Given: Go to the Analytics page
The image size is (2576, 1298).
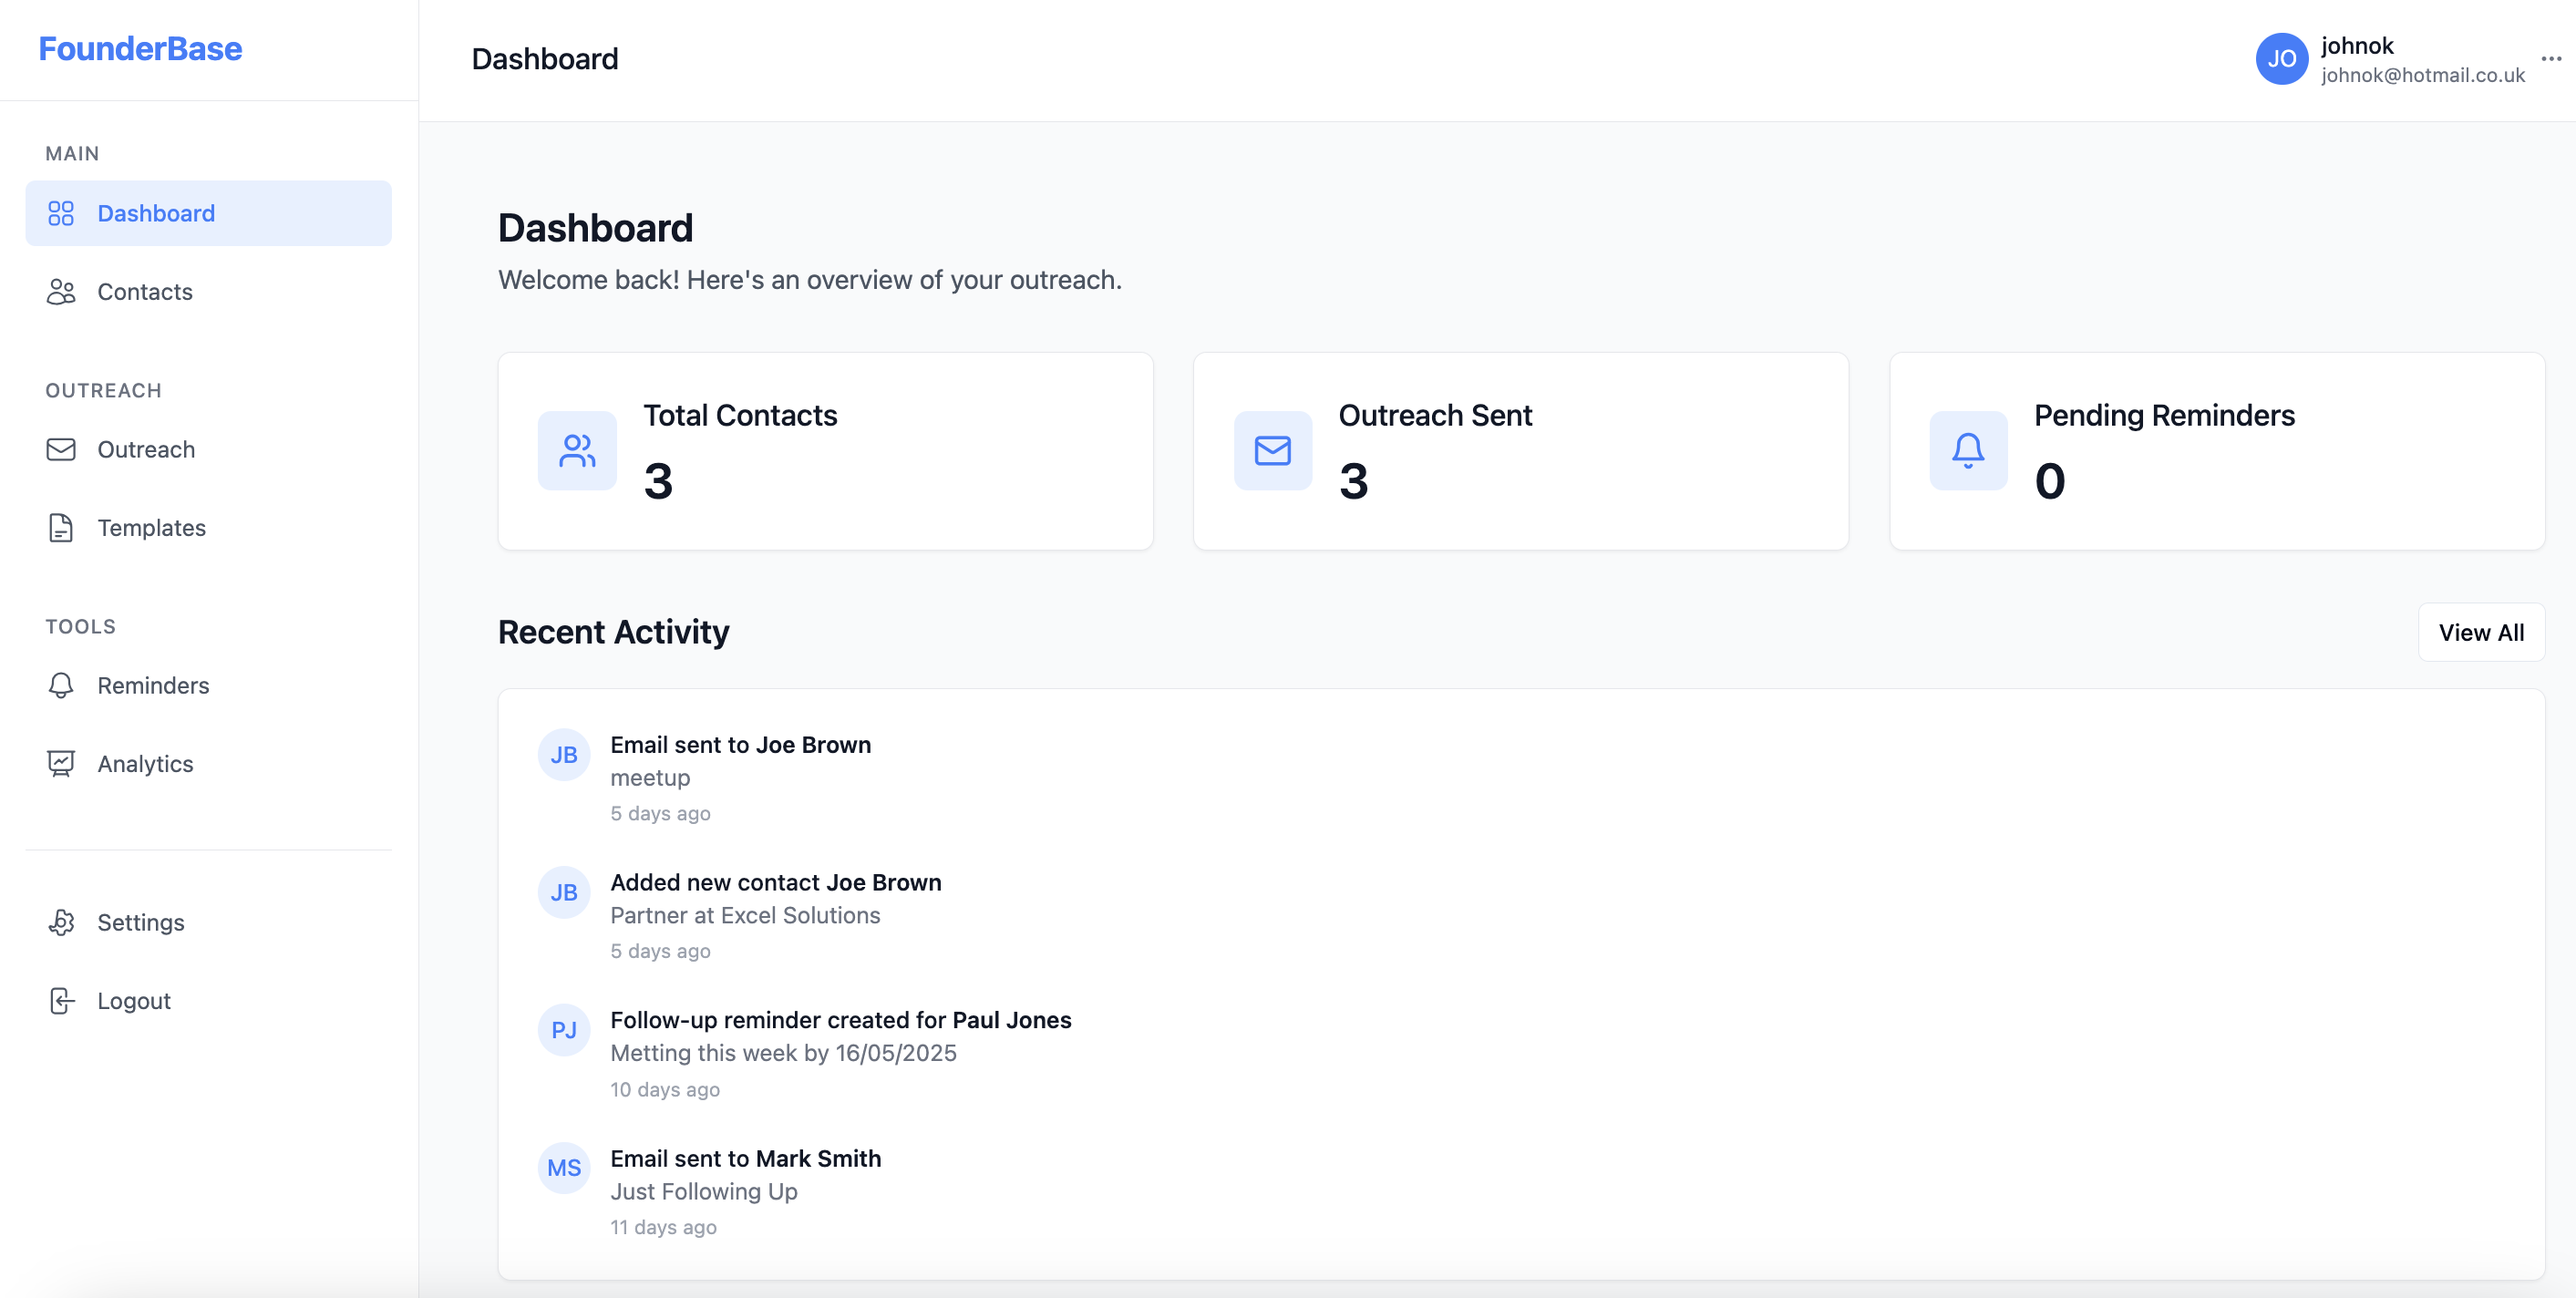Looking at the screenshot, I should pyautogui.click(x=208, y=764).
